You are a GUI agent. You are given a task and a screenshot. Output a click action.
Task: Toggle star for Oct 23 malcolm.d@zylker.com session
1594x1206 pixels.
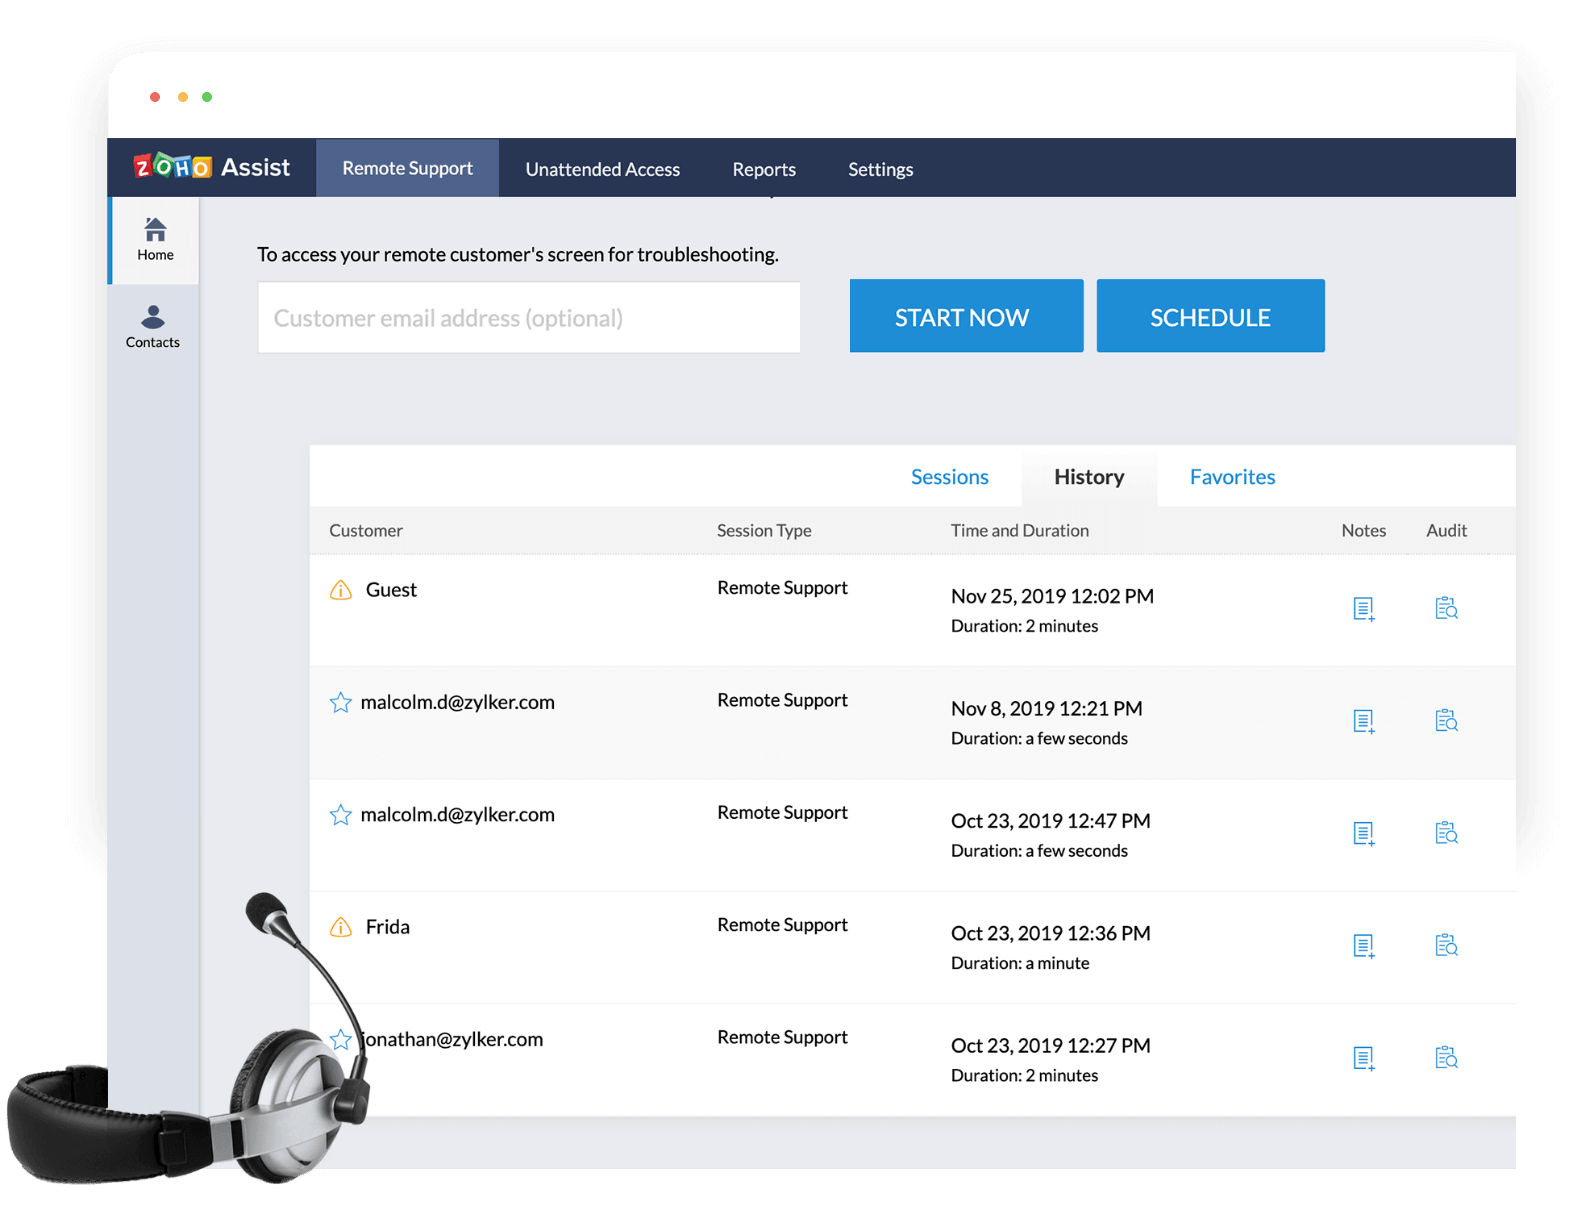(x=341, y=815)
